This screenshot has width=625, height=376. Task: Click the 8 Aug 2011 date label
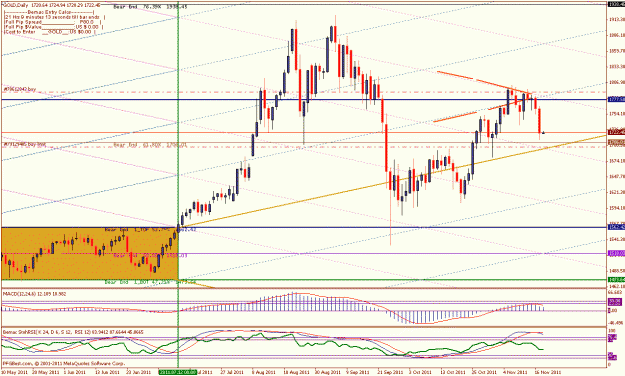point(264,372)
